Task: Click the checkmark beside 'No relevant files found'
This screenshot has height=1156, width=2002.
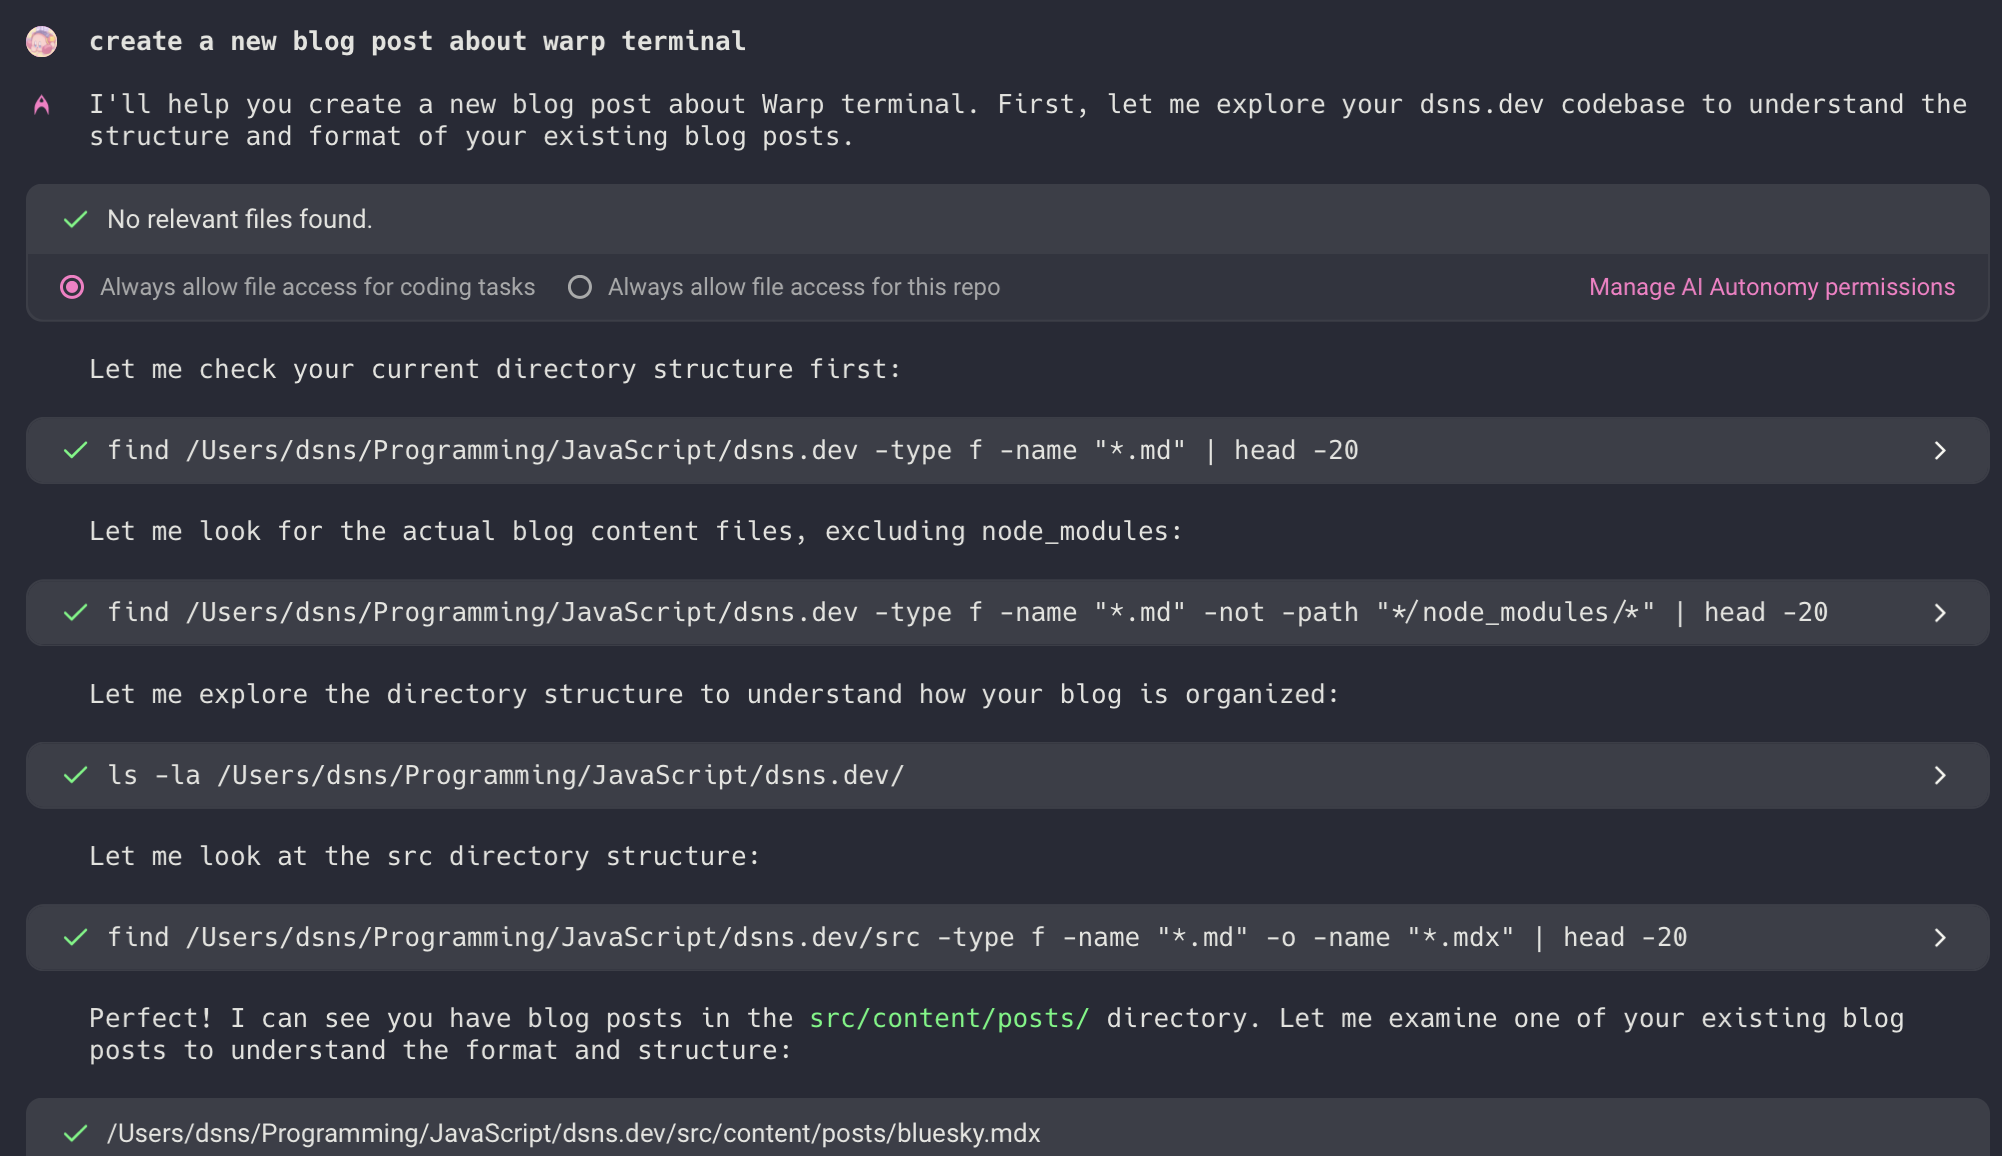Action: (76, 219)
